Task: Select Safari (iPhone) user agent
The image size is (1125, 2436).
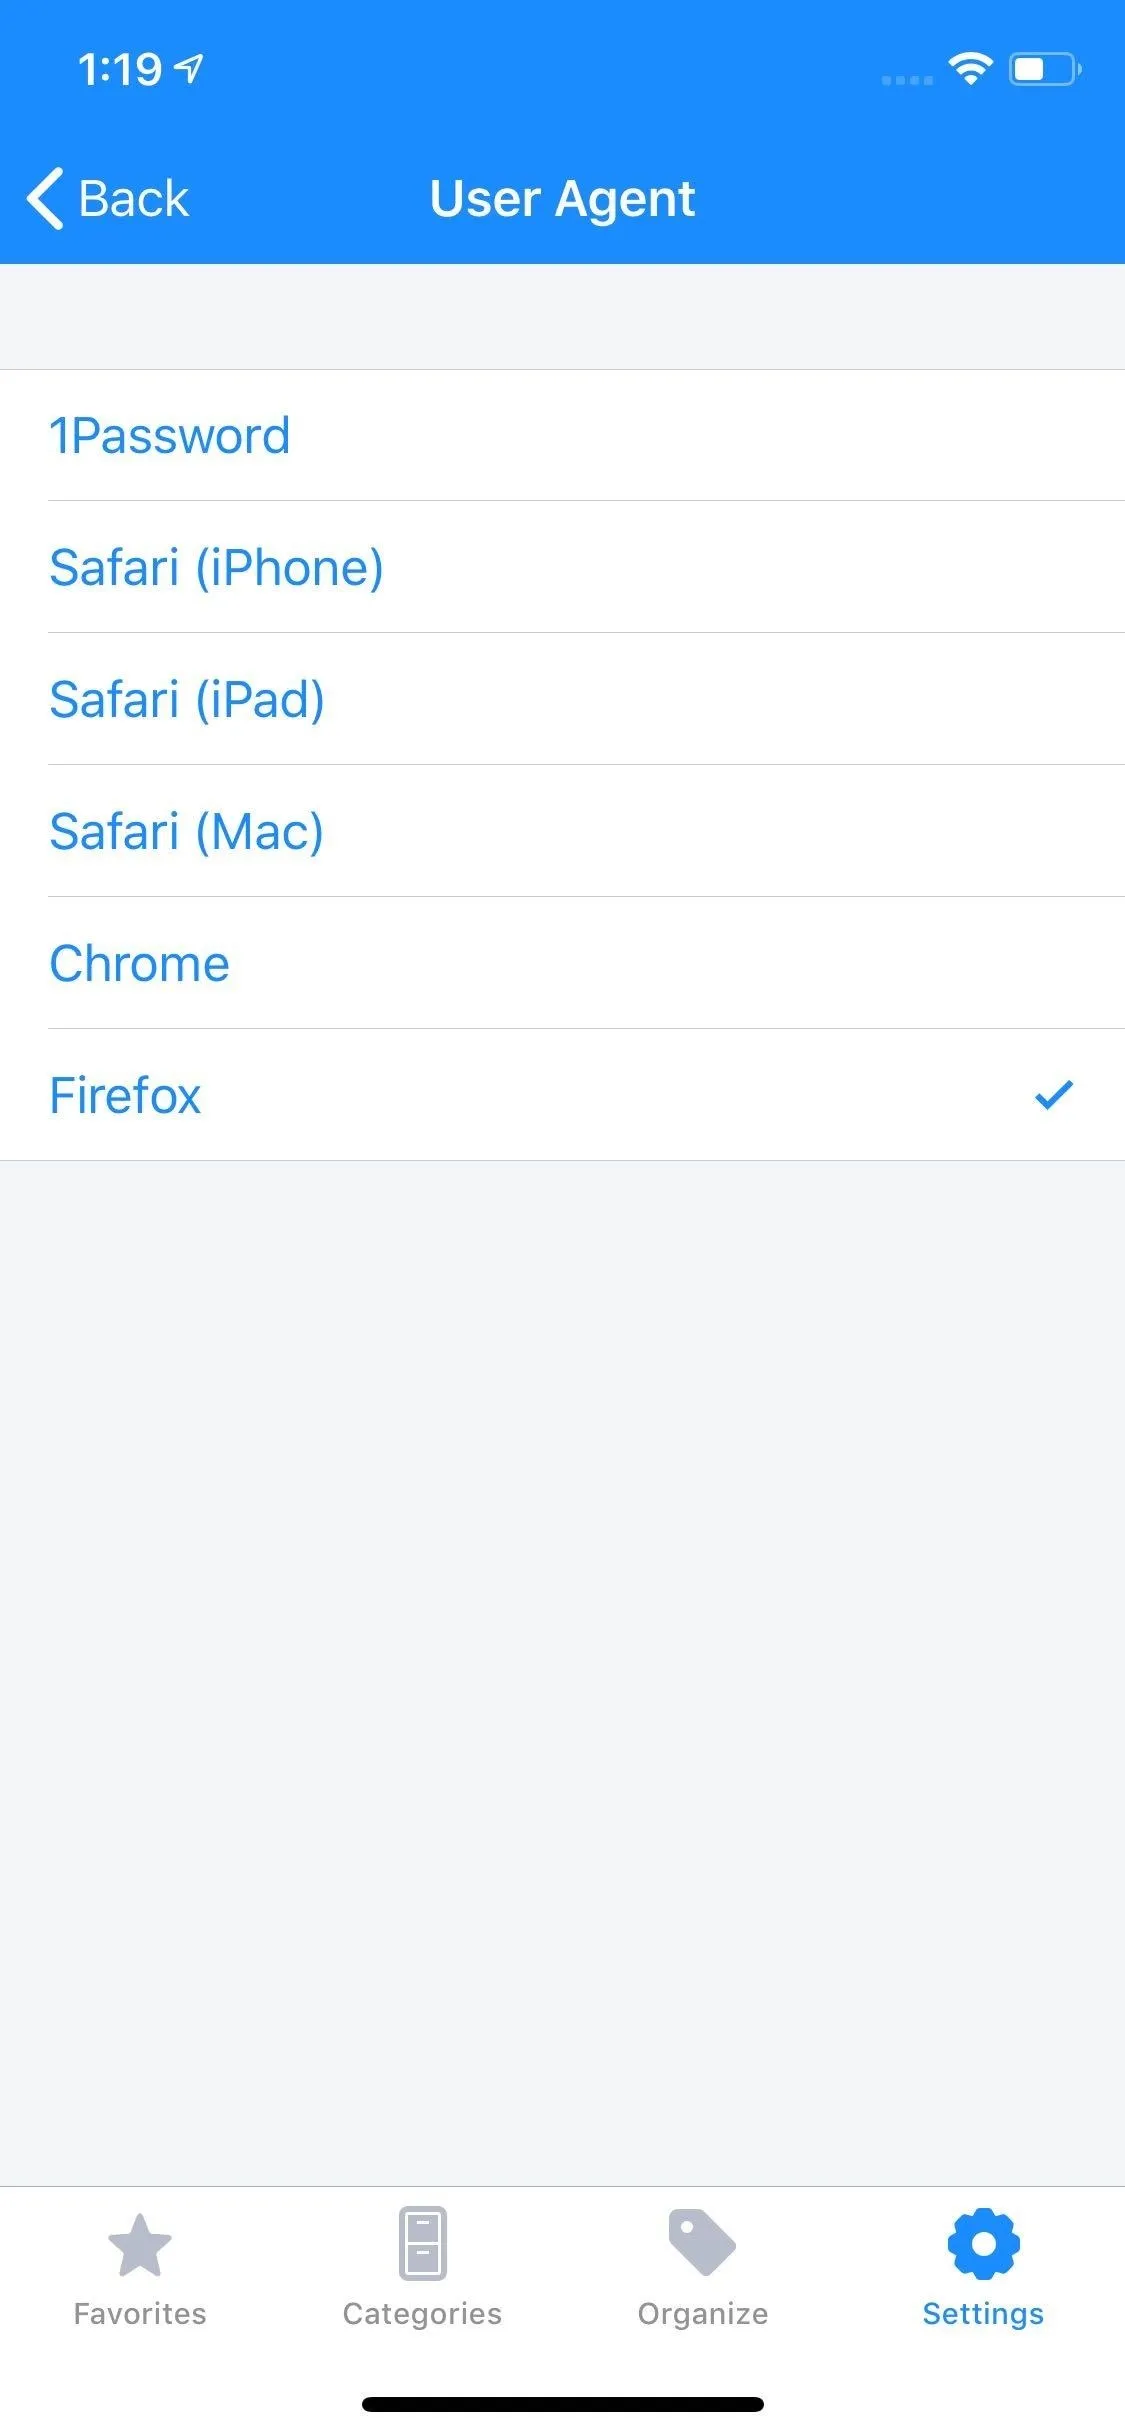Action: point(562,567)
